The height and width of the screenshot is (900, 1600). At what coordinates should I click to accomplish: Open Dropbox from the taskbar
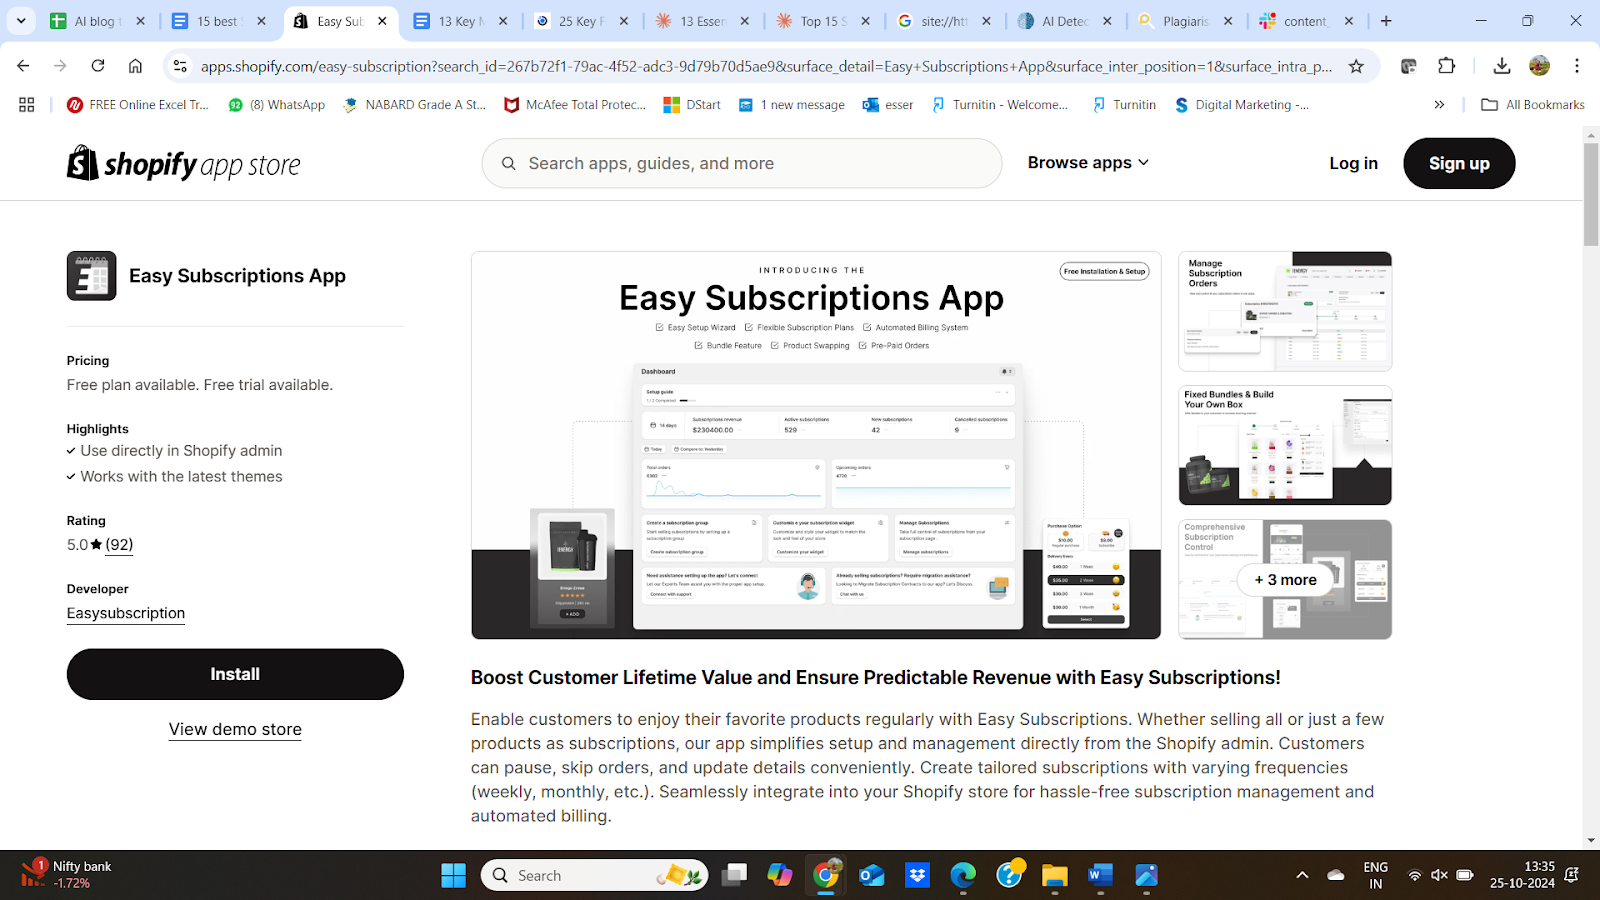(x=917, y=875)
